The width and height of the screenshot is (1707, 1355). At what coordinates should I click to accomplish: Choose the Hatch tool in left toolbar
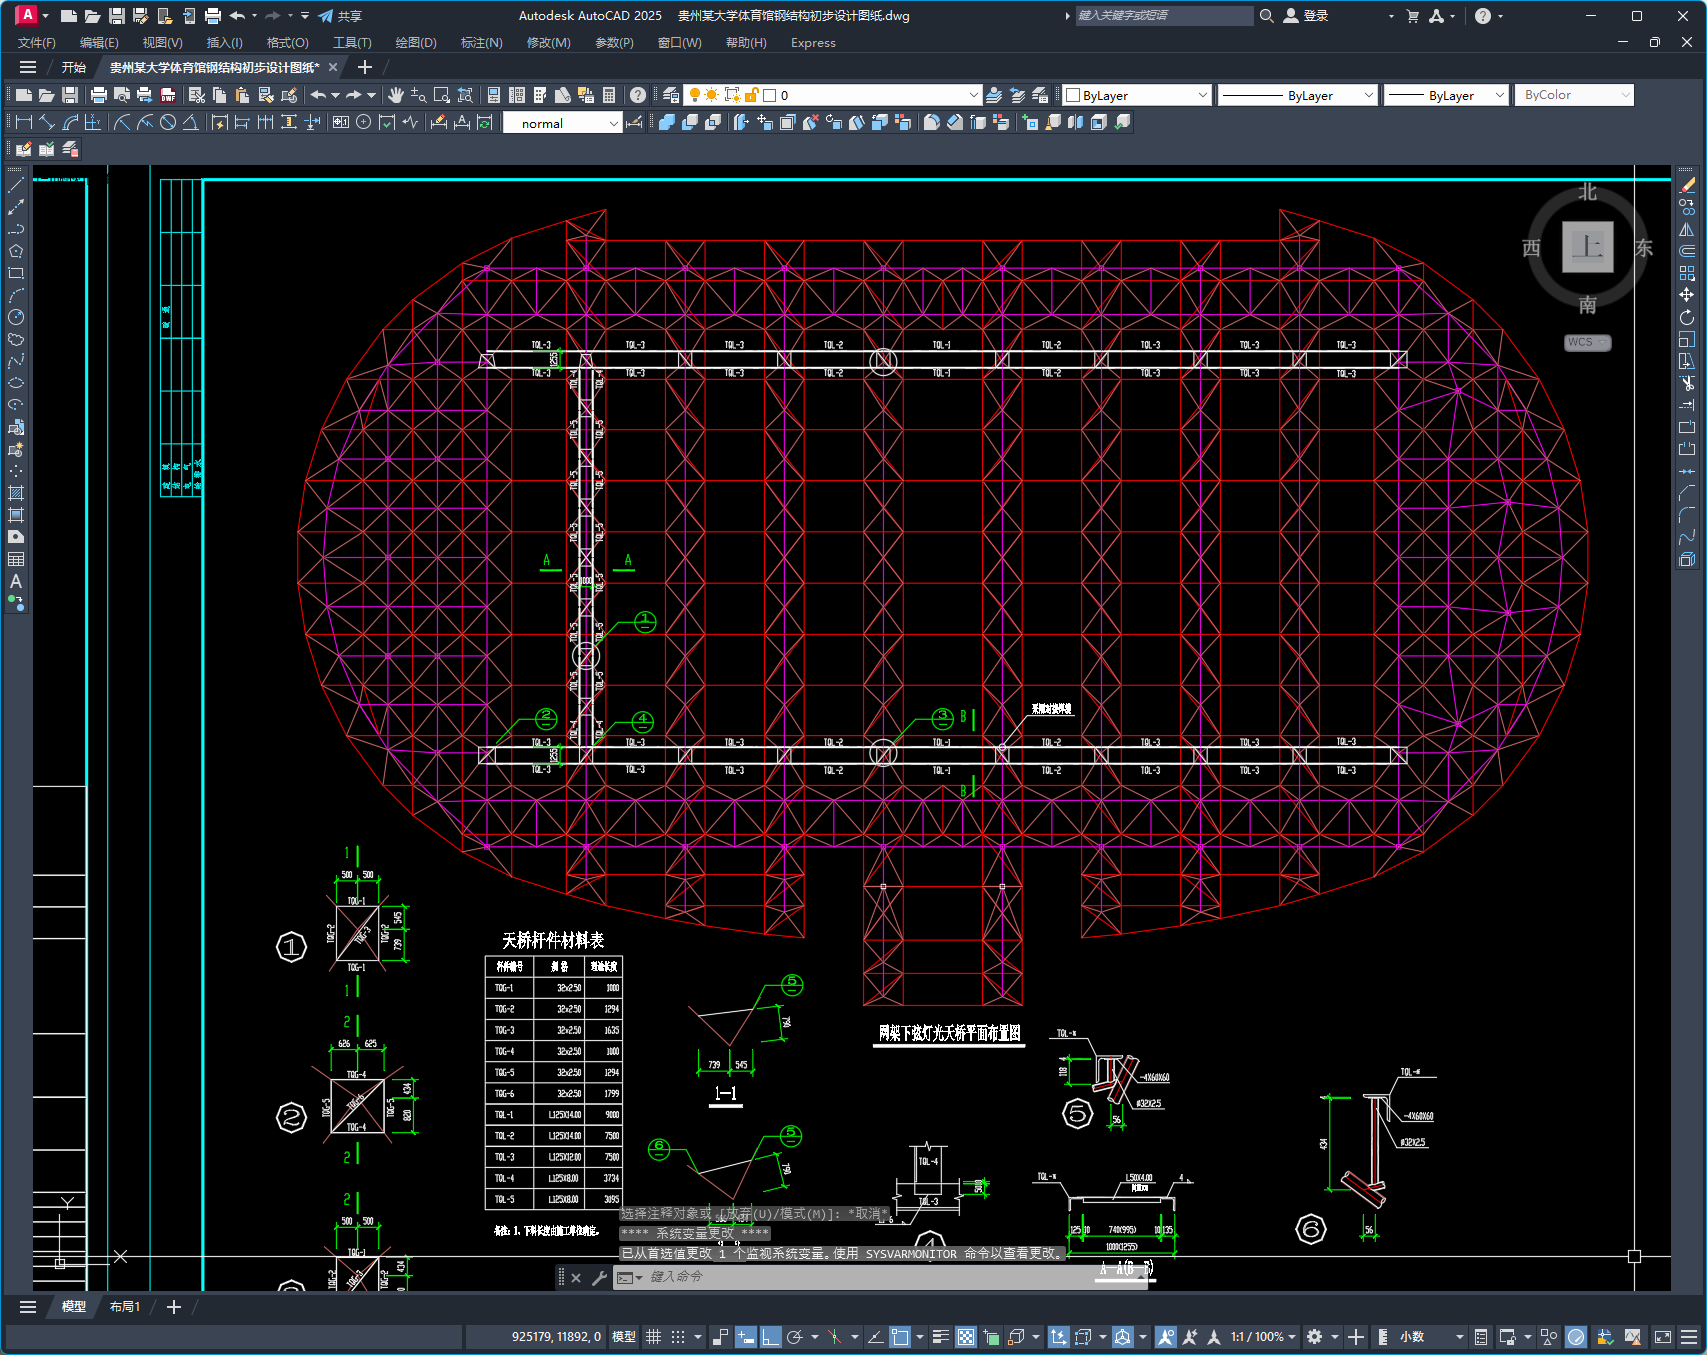tap(16, 493)
